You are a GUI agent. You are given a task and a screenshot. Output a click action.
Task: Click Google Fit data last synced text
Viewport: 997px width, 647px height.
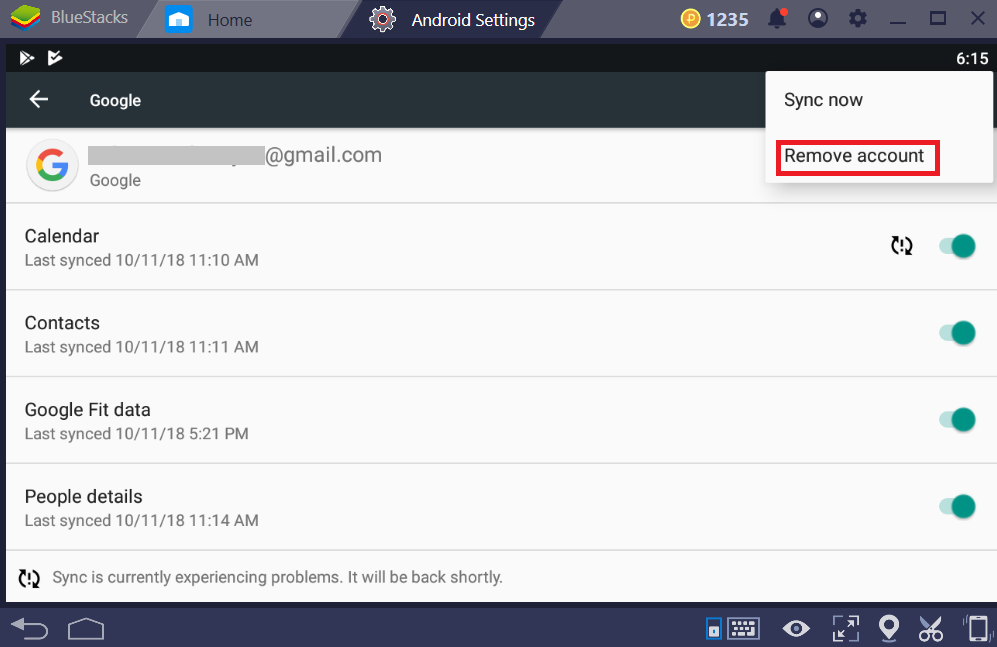click(137, 433)
